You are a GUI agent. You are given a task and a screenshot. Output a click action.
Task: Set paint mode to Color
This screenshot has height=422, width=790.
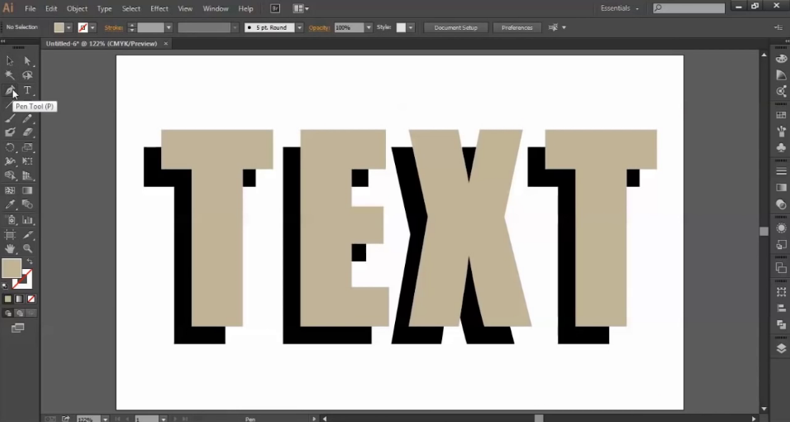click(8, 299)
